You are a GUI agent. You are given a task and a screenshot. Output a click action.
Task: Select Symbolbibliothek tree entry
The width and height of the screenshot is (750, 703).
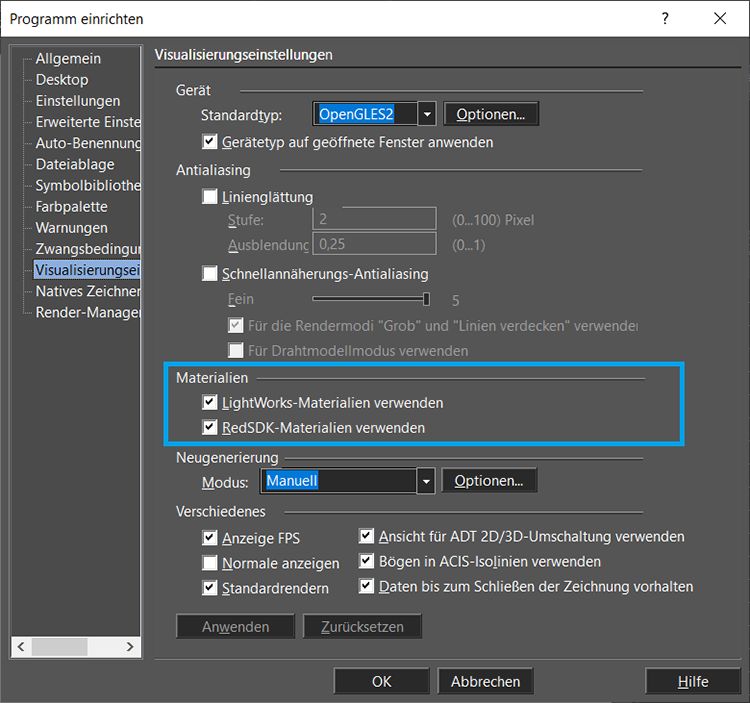[88, 186]
